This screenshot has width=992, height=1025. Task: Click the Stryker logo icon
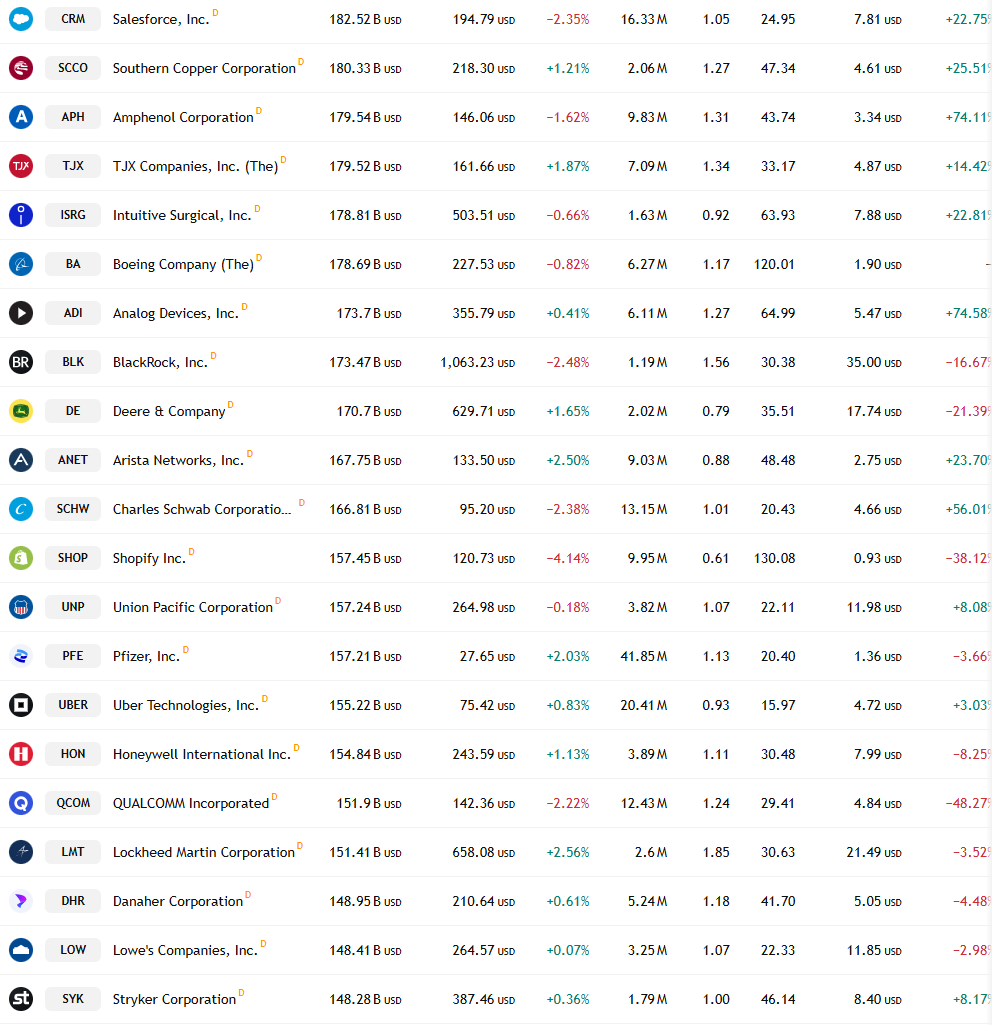pyautogui.click(x=21, y=999)
